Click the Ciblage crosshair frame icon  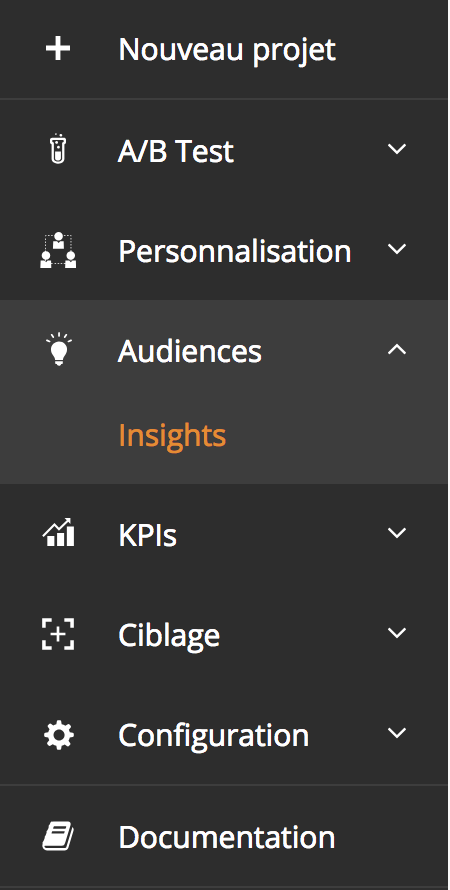click(x=58, y=634)
